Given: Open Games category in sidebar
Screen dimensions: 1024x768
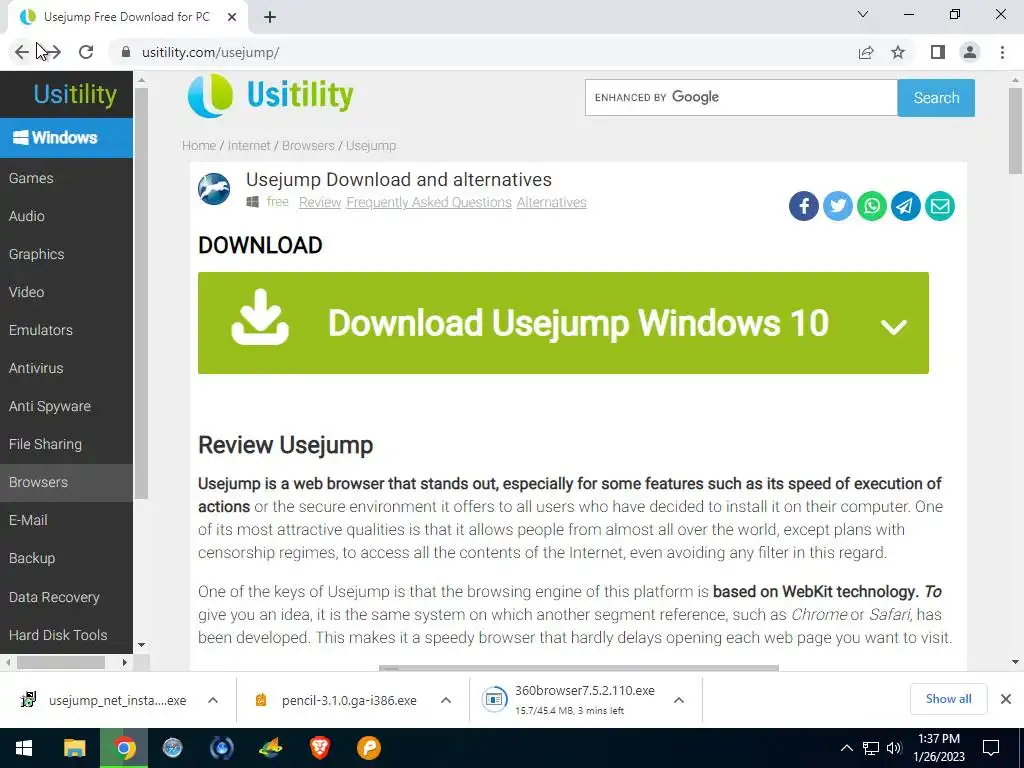Looking at the screenshot, I should click(x=66, y=178).
